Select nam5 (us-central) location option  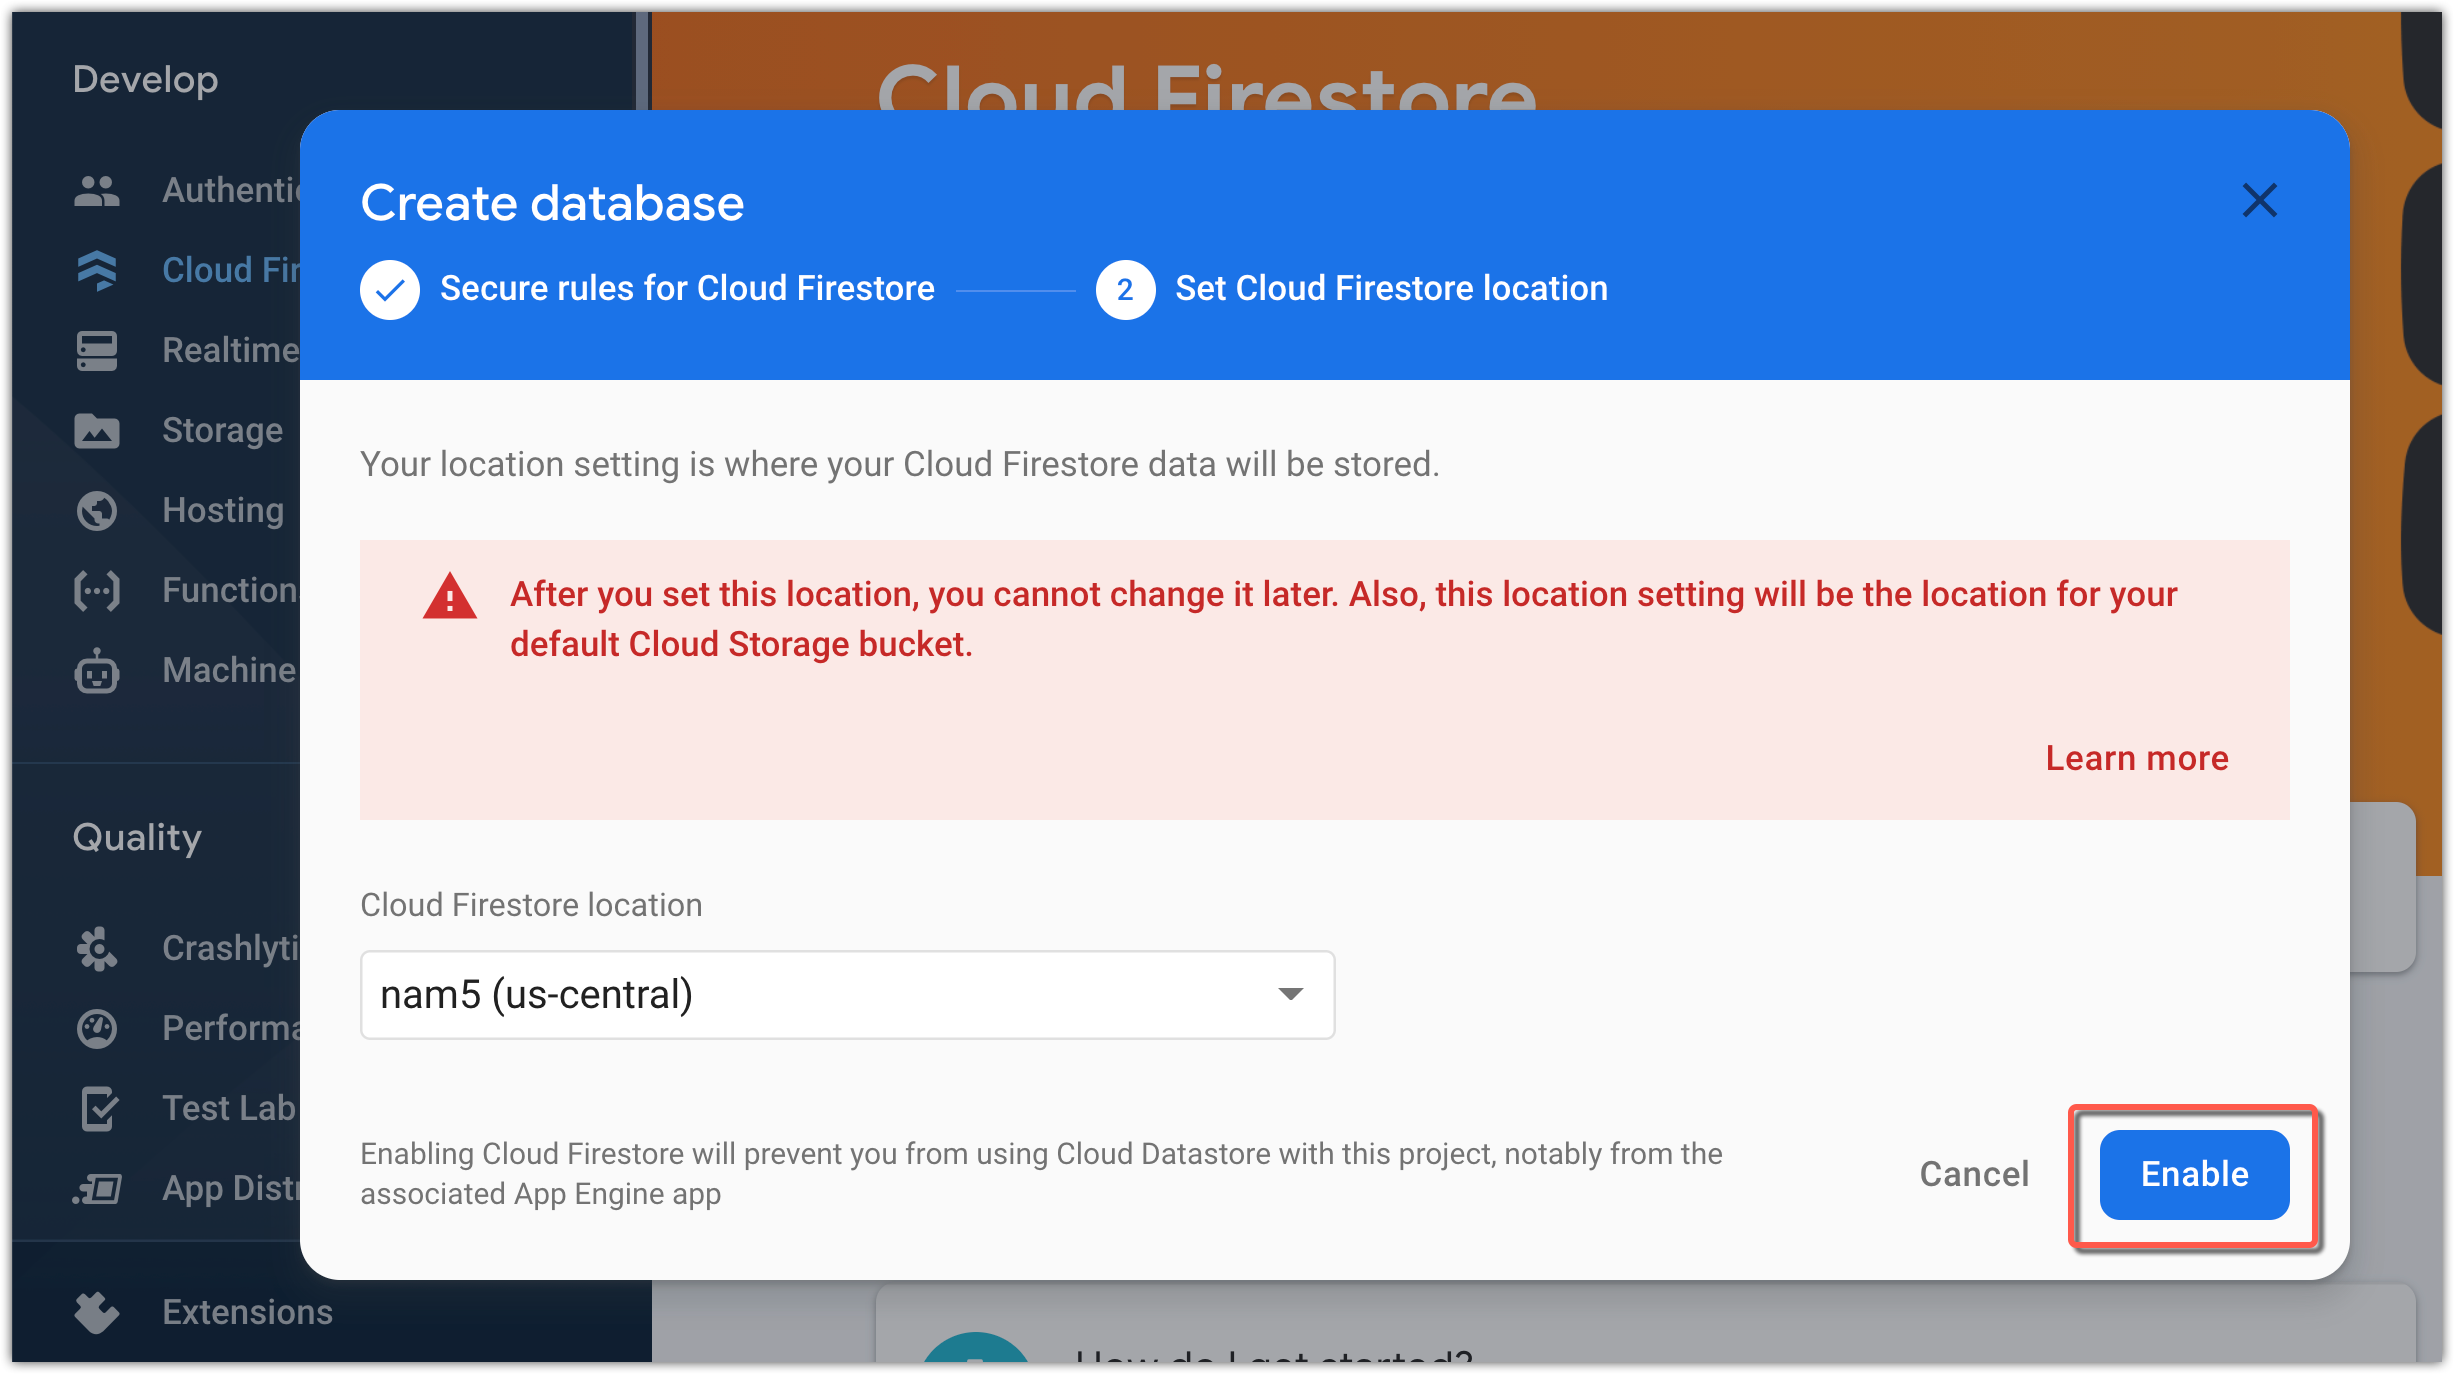[848, 995]
